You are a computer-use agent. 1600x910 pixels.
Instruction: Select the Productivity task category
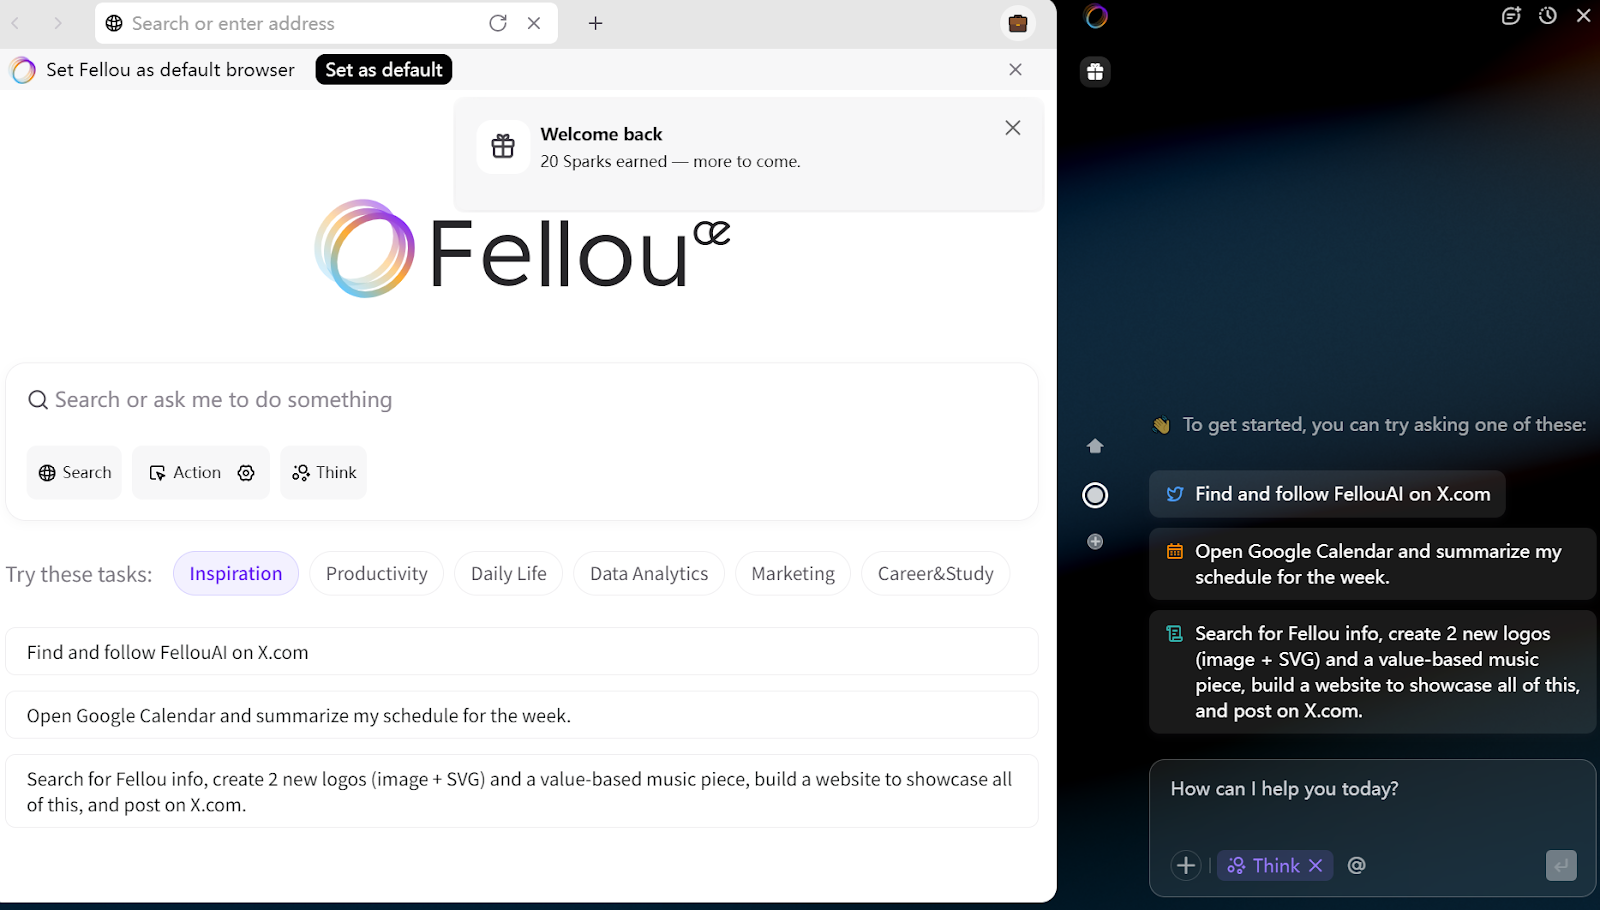point(376,573)
